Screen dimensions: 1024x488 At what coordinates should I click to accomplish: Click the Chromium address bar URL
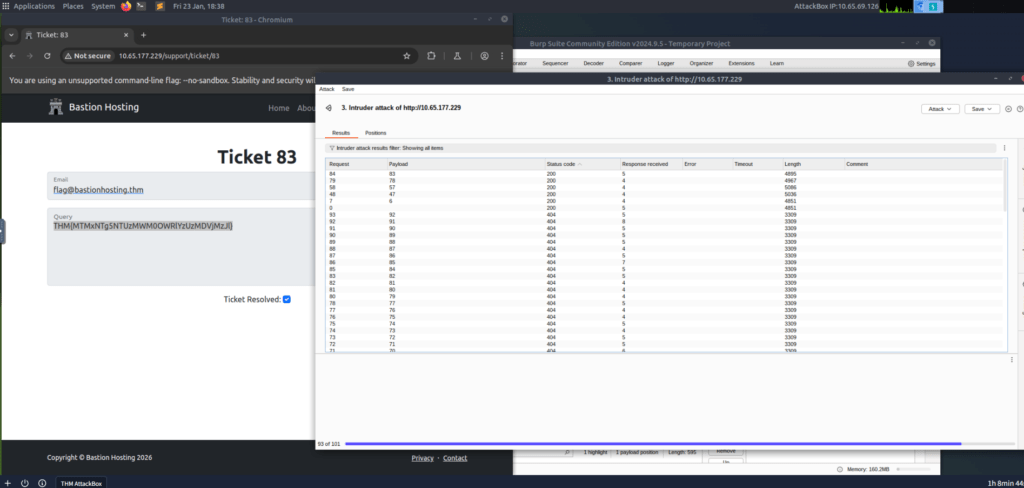[x=168, y=56]
